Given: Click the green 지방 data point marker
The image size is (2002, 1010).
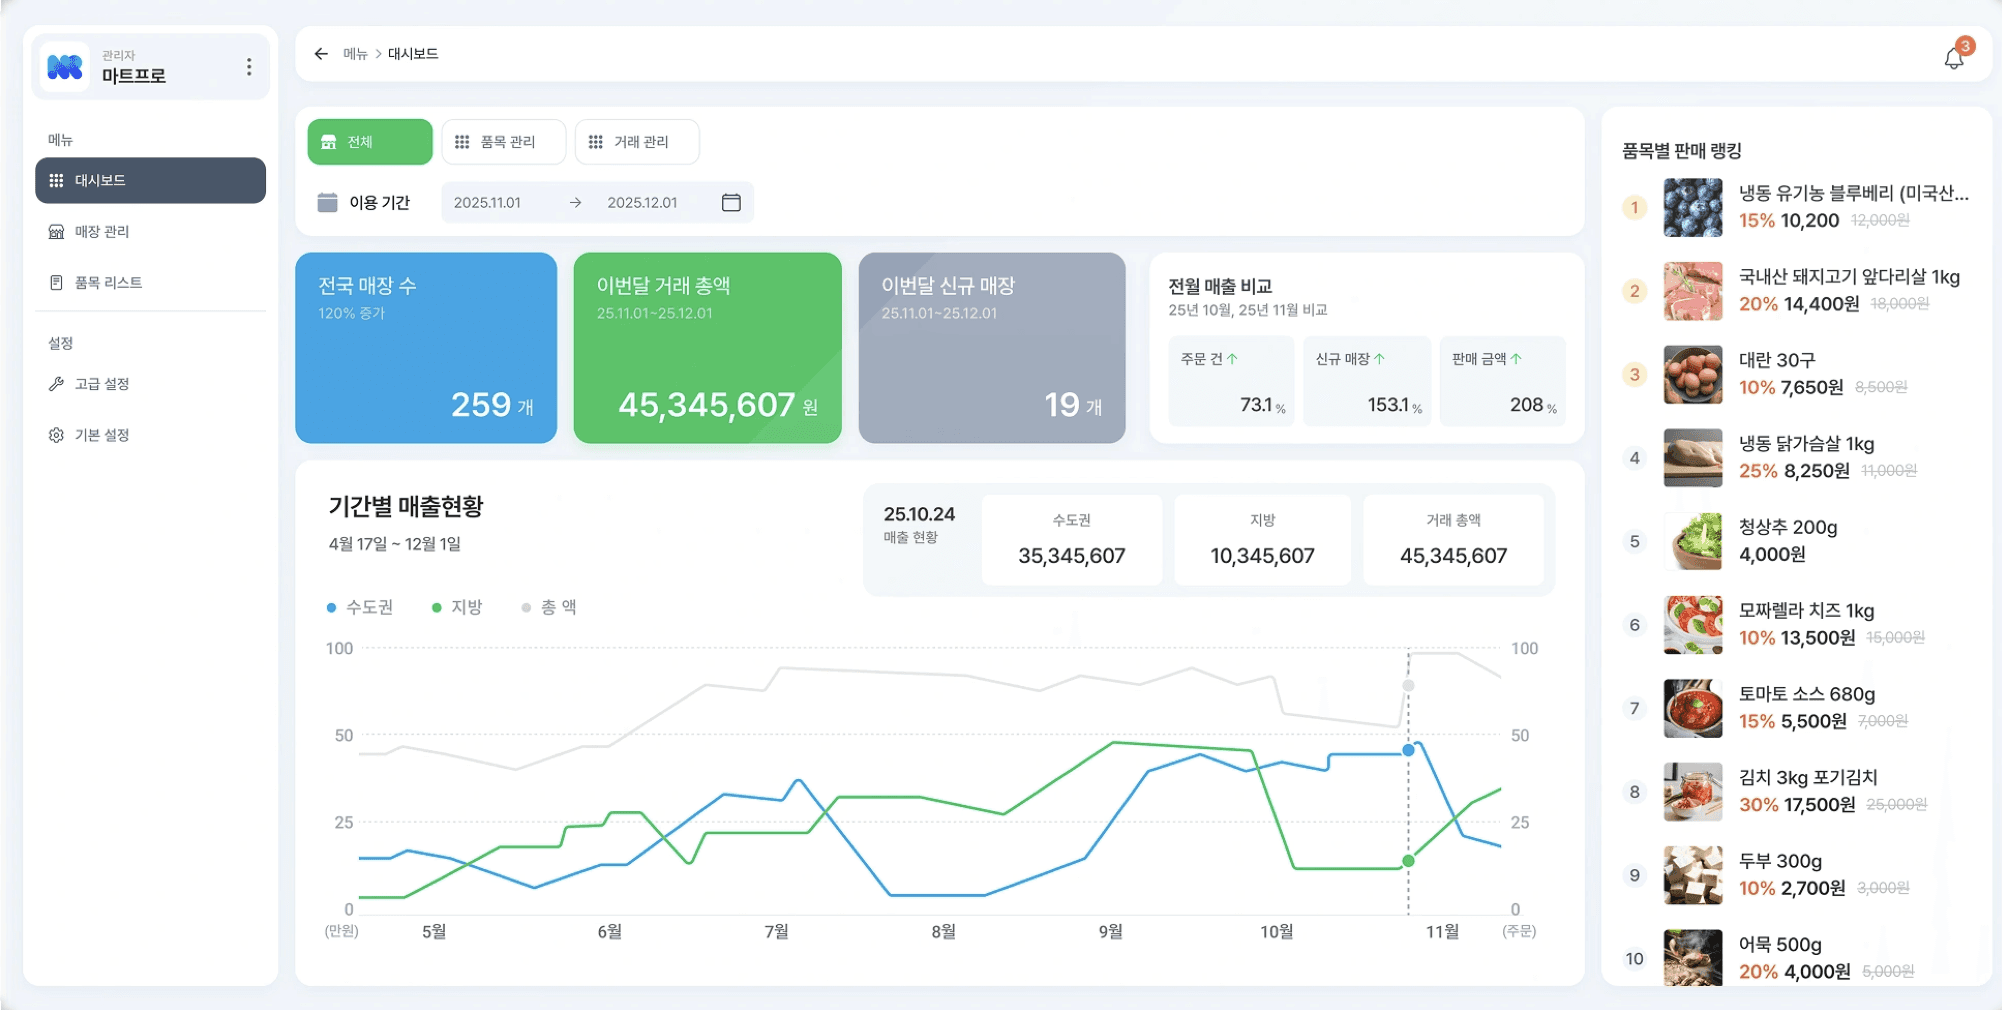Looking at the screenshot, I should tap(1408, 861).
